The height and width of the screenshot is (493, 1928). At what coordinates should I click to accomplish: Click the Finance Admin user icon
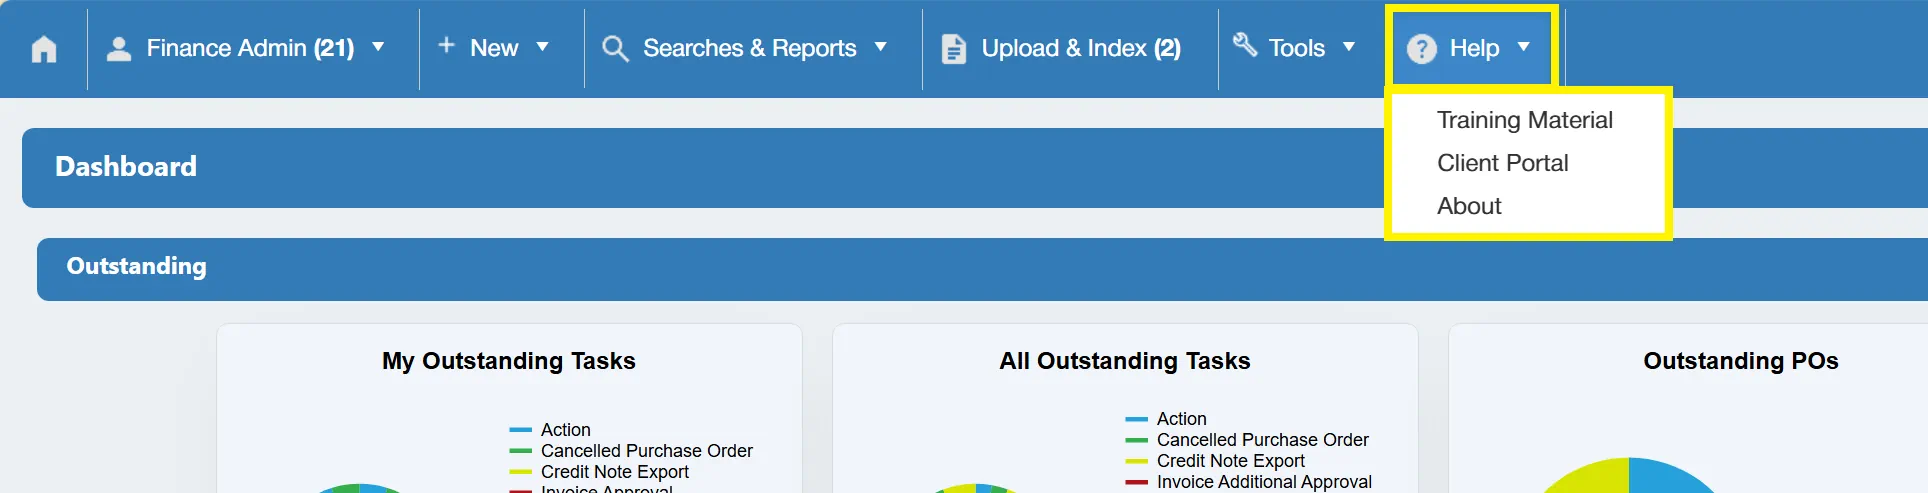(119, 49)
